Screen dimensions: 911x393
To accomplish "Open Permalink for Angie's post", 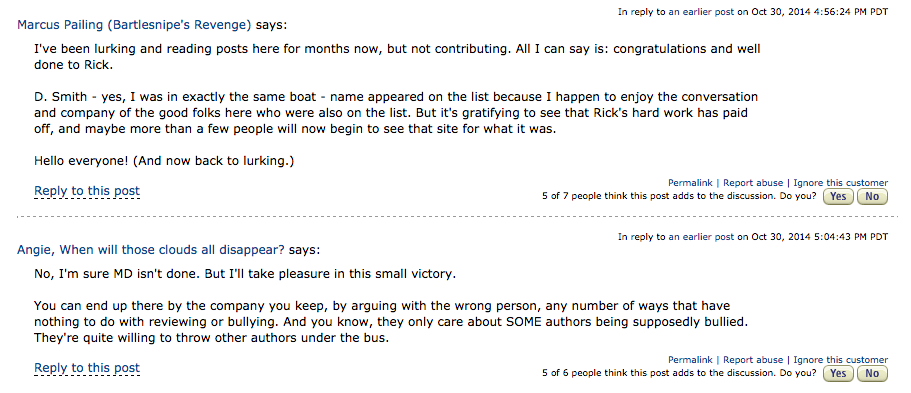I will click(x=690, y=360).
